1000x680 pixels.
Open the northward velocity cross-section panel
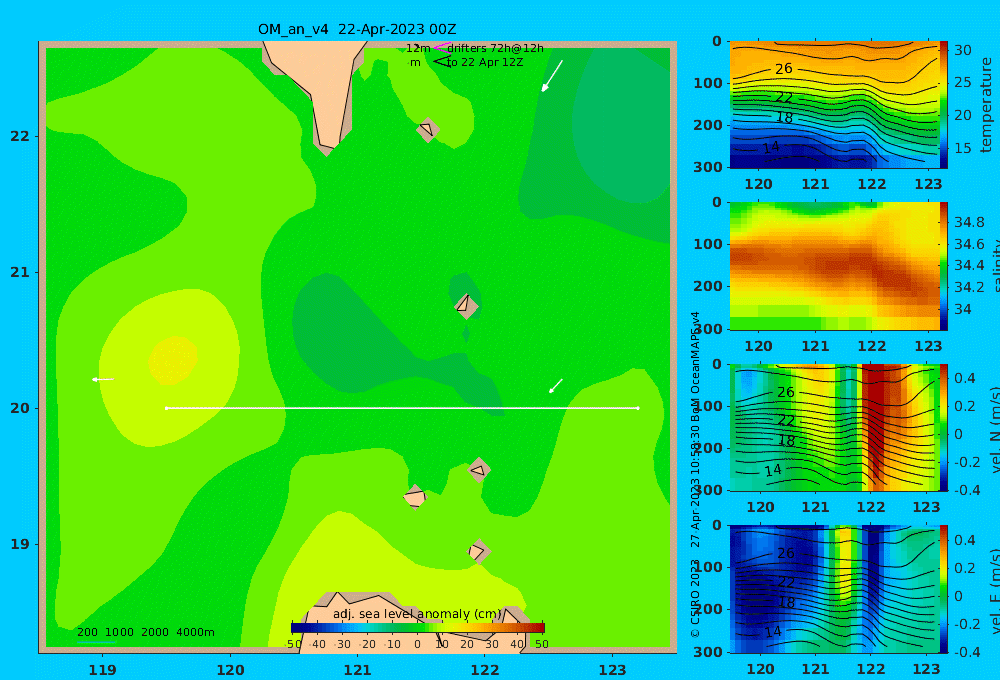pyautogui.click(x=834, y=427)
